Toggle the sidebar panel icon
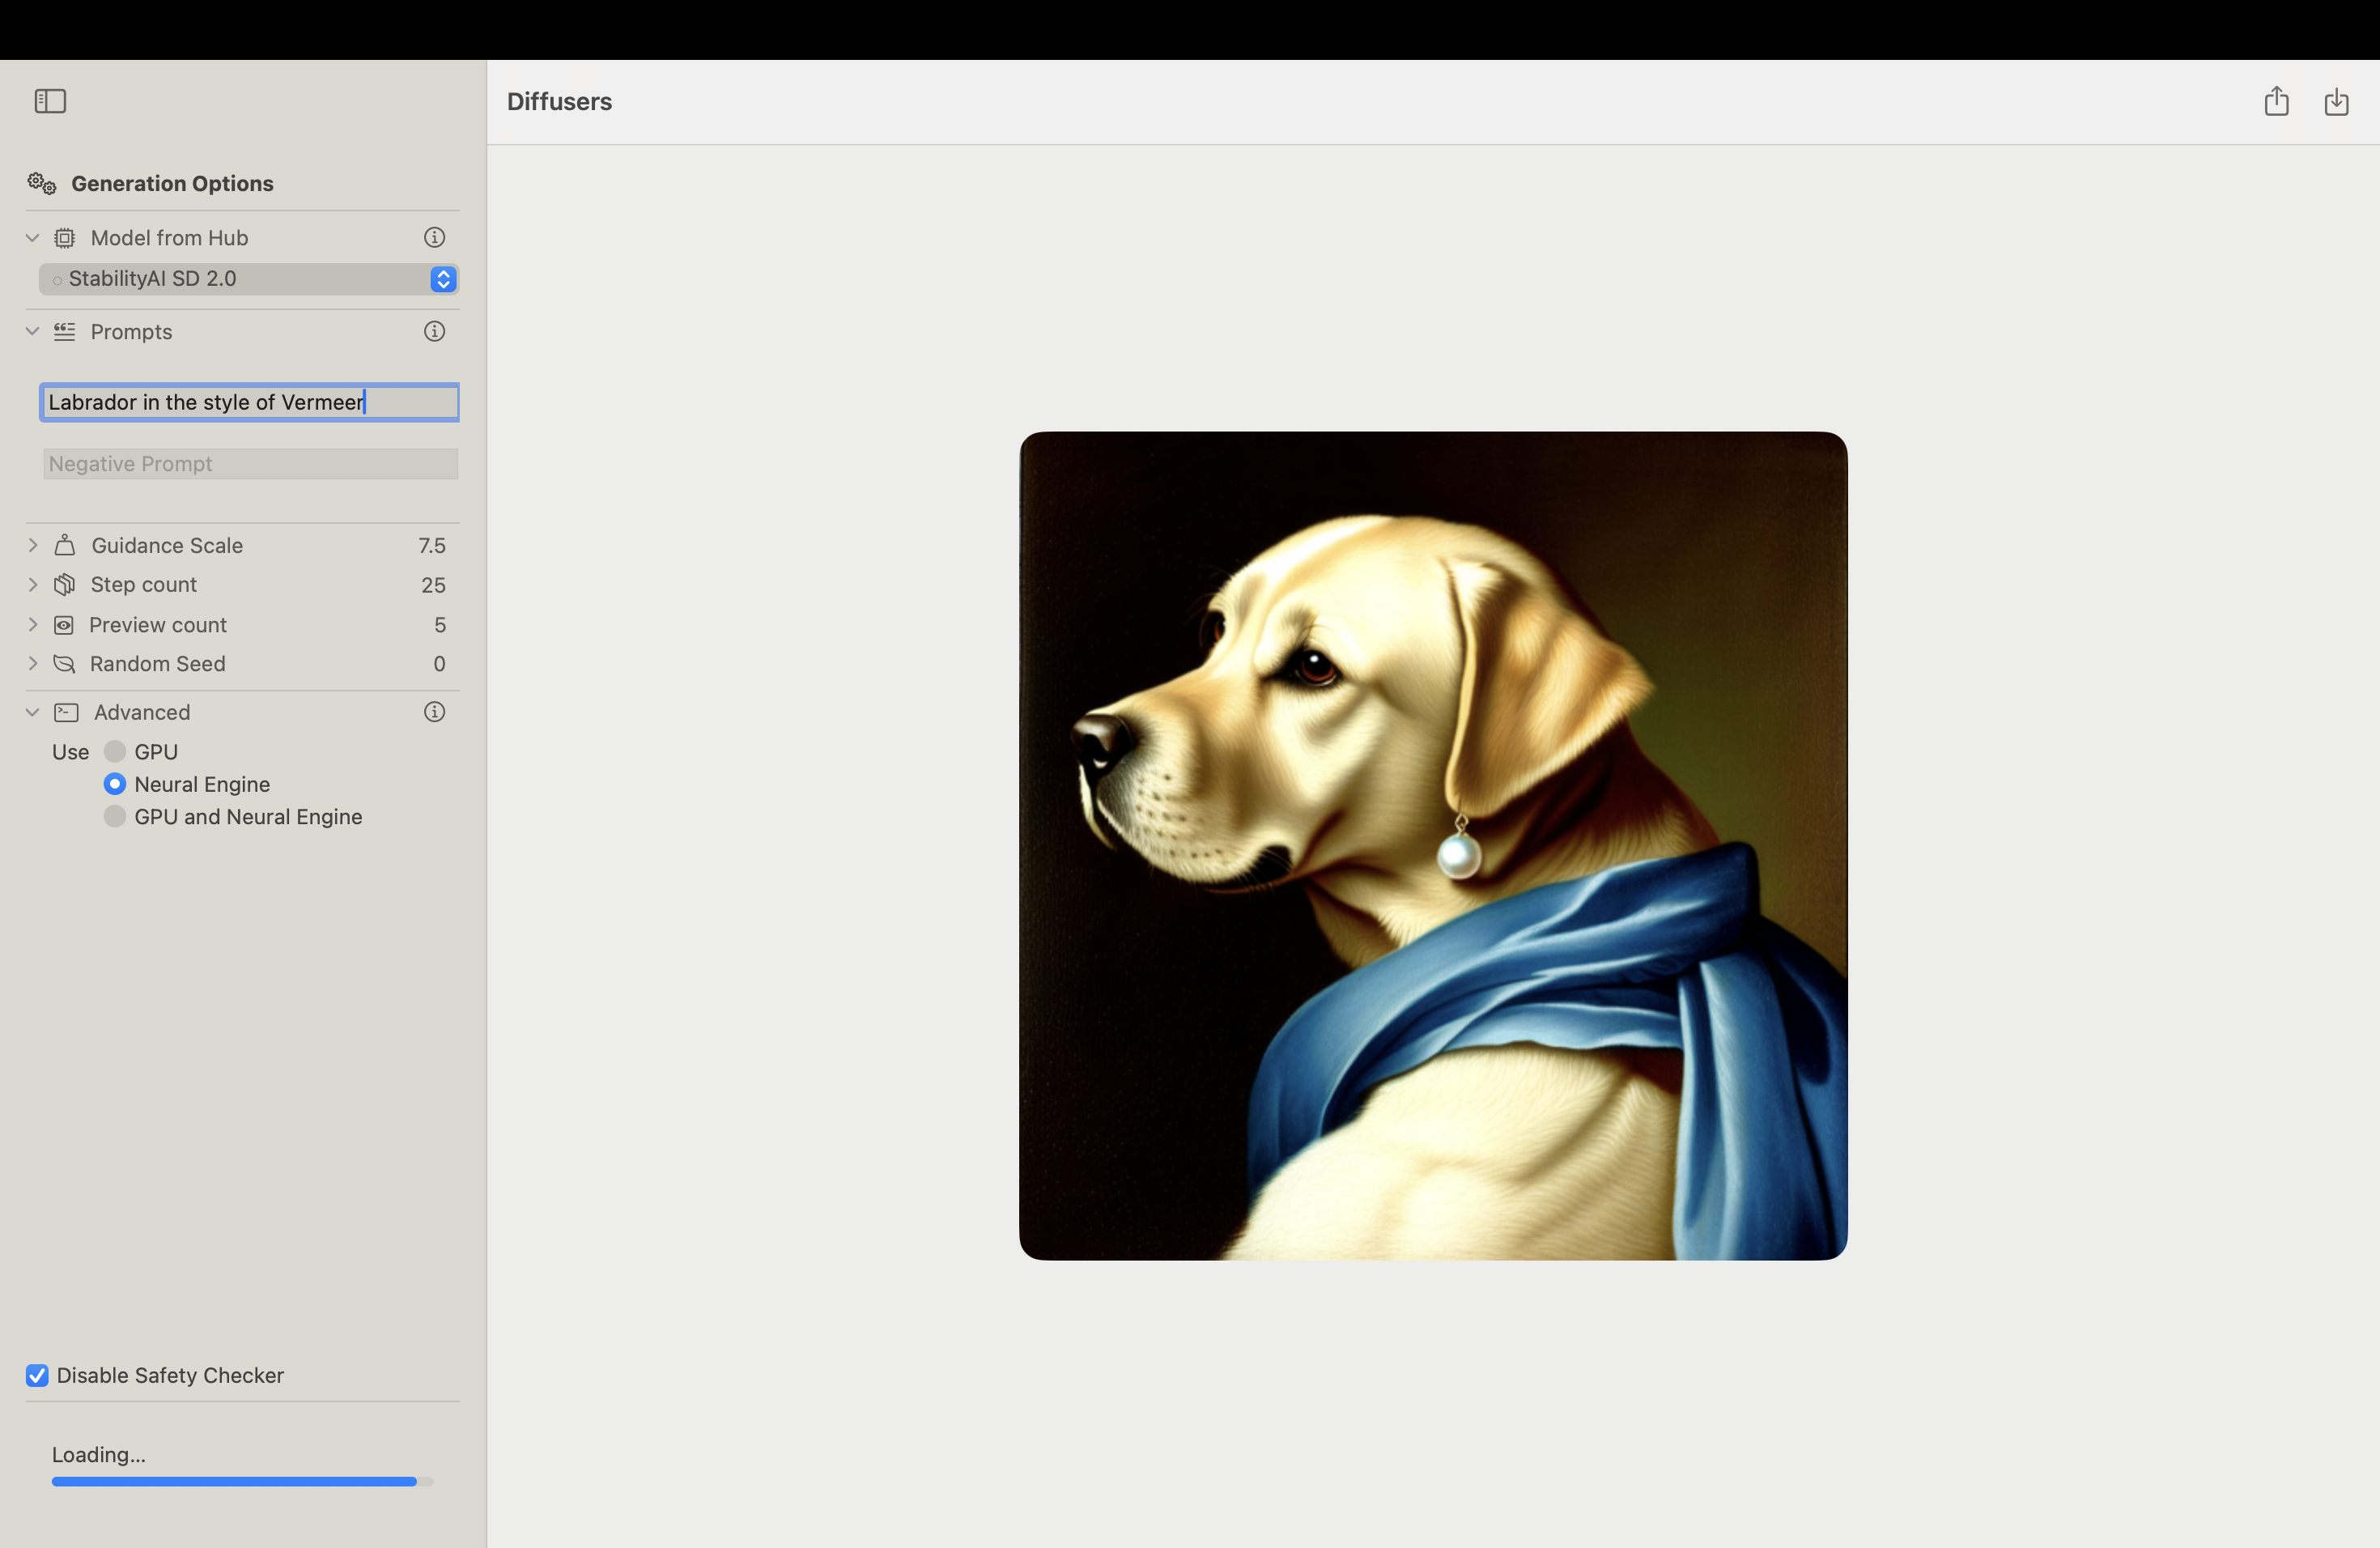This screenshot has width=2380, height=1548. (50, 101)
